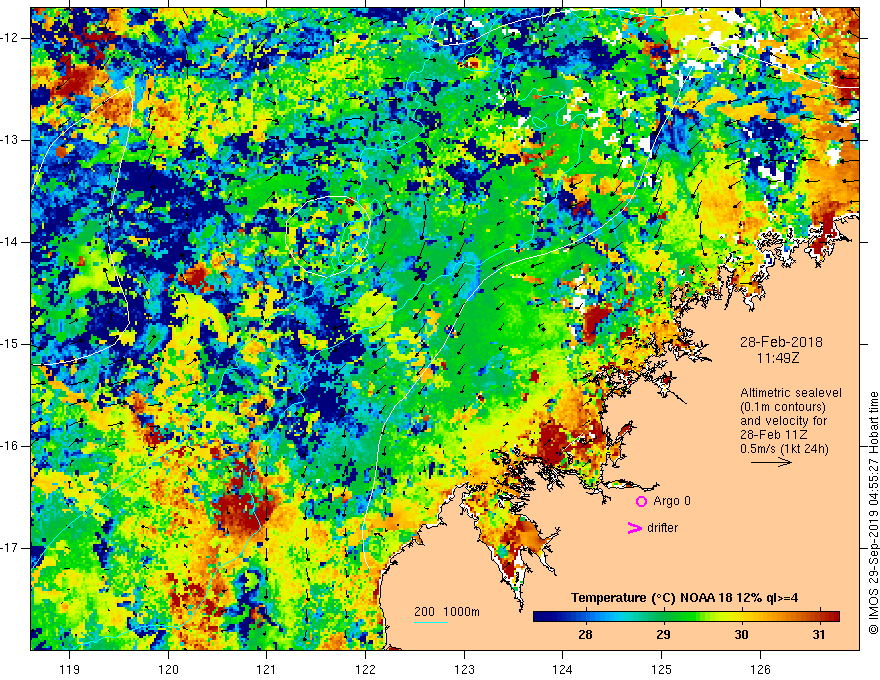The image size is (880, 680).
Task: Click the latitude label '-17'
Action: pyautogui.click(x=10, y=548)
